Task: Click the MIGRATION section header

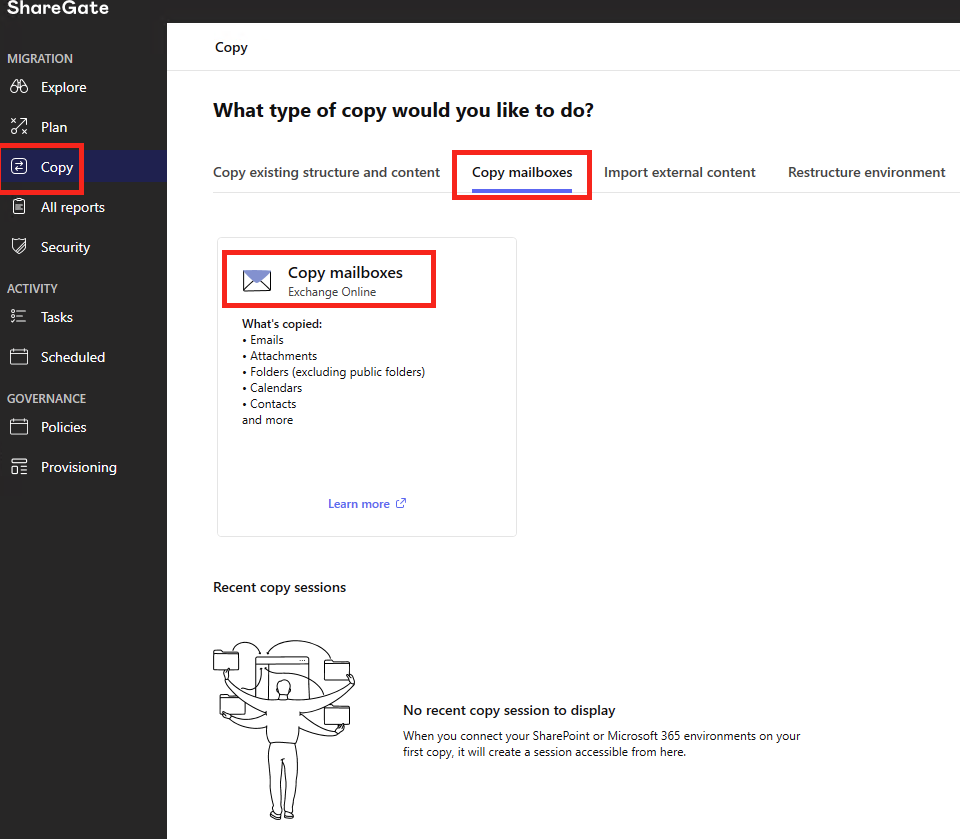Action: click(40, 58)
